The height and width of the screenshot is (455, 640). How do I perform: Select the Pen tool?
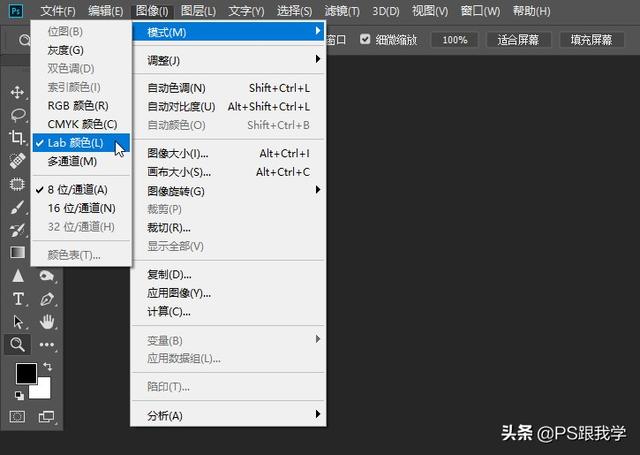47,299
